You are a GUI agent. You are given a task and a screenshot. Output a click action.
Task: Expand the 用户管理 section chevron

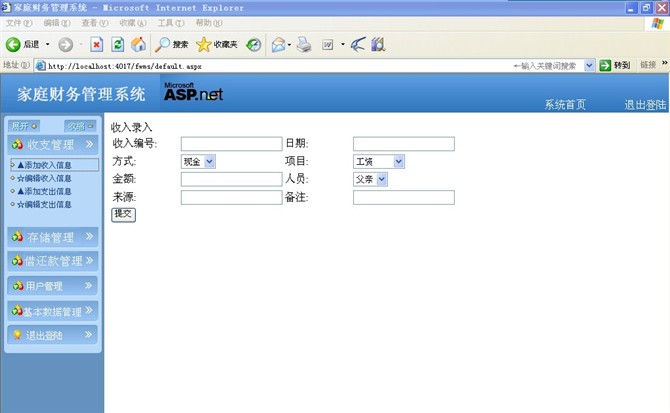click(x=88, y=285)
